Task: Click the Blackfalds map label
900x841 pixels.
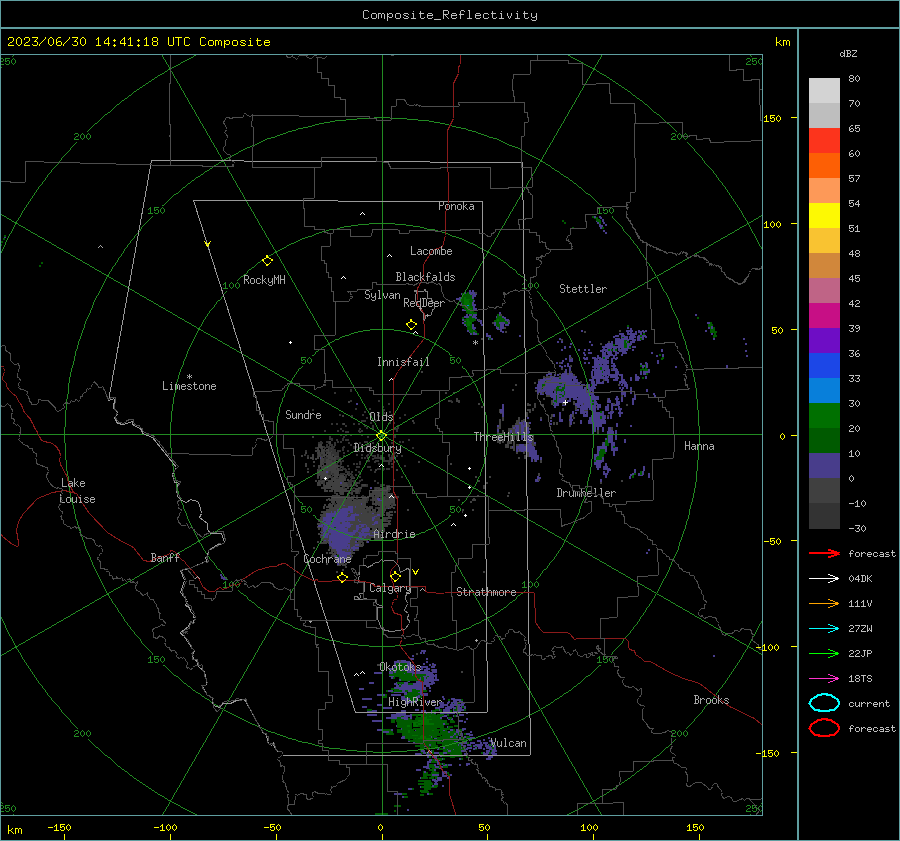Action: click(x=425, y=277)
